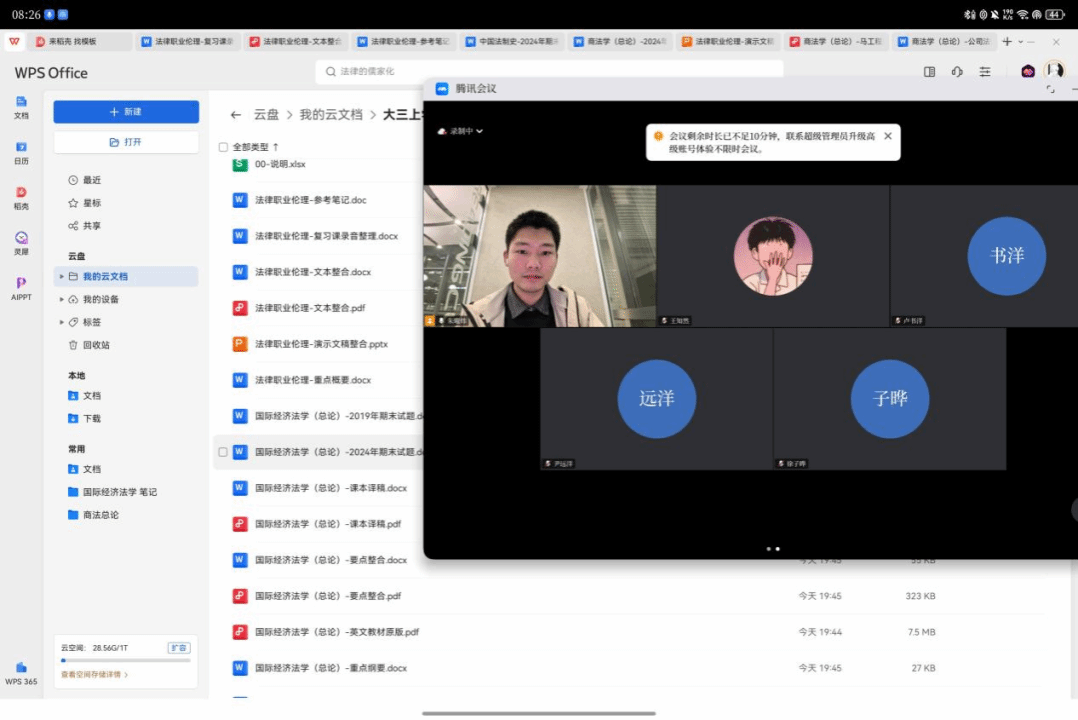Open the 日历 calendar icon in the rail
Viewport: 1078px width, 720px height.
(x=21, y=153)
